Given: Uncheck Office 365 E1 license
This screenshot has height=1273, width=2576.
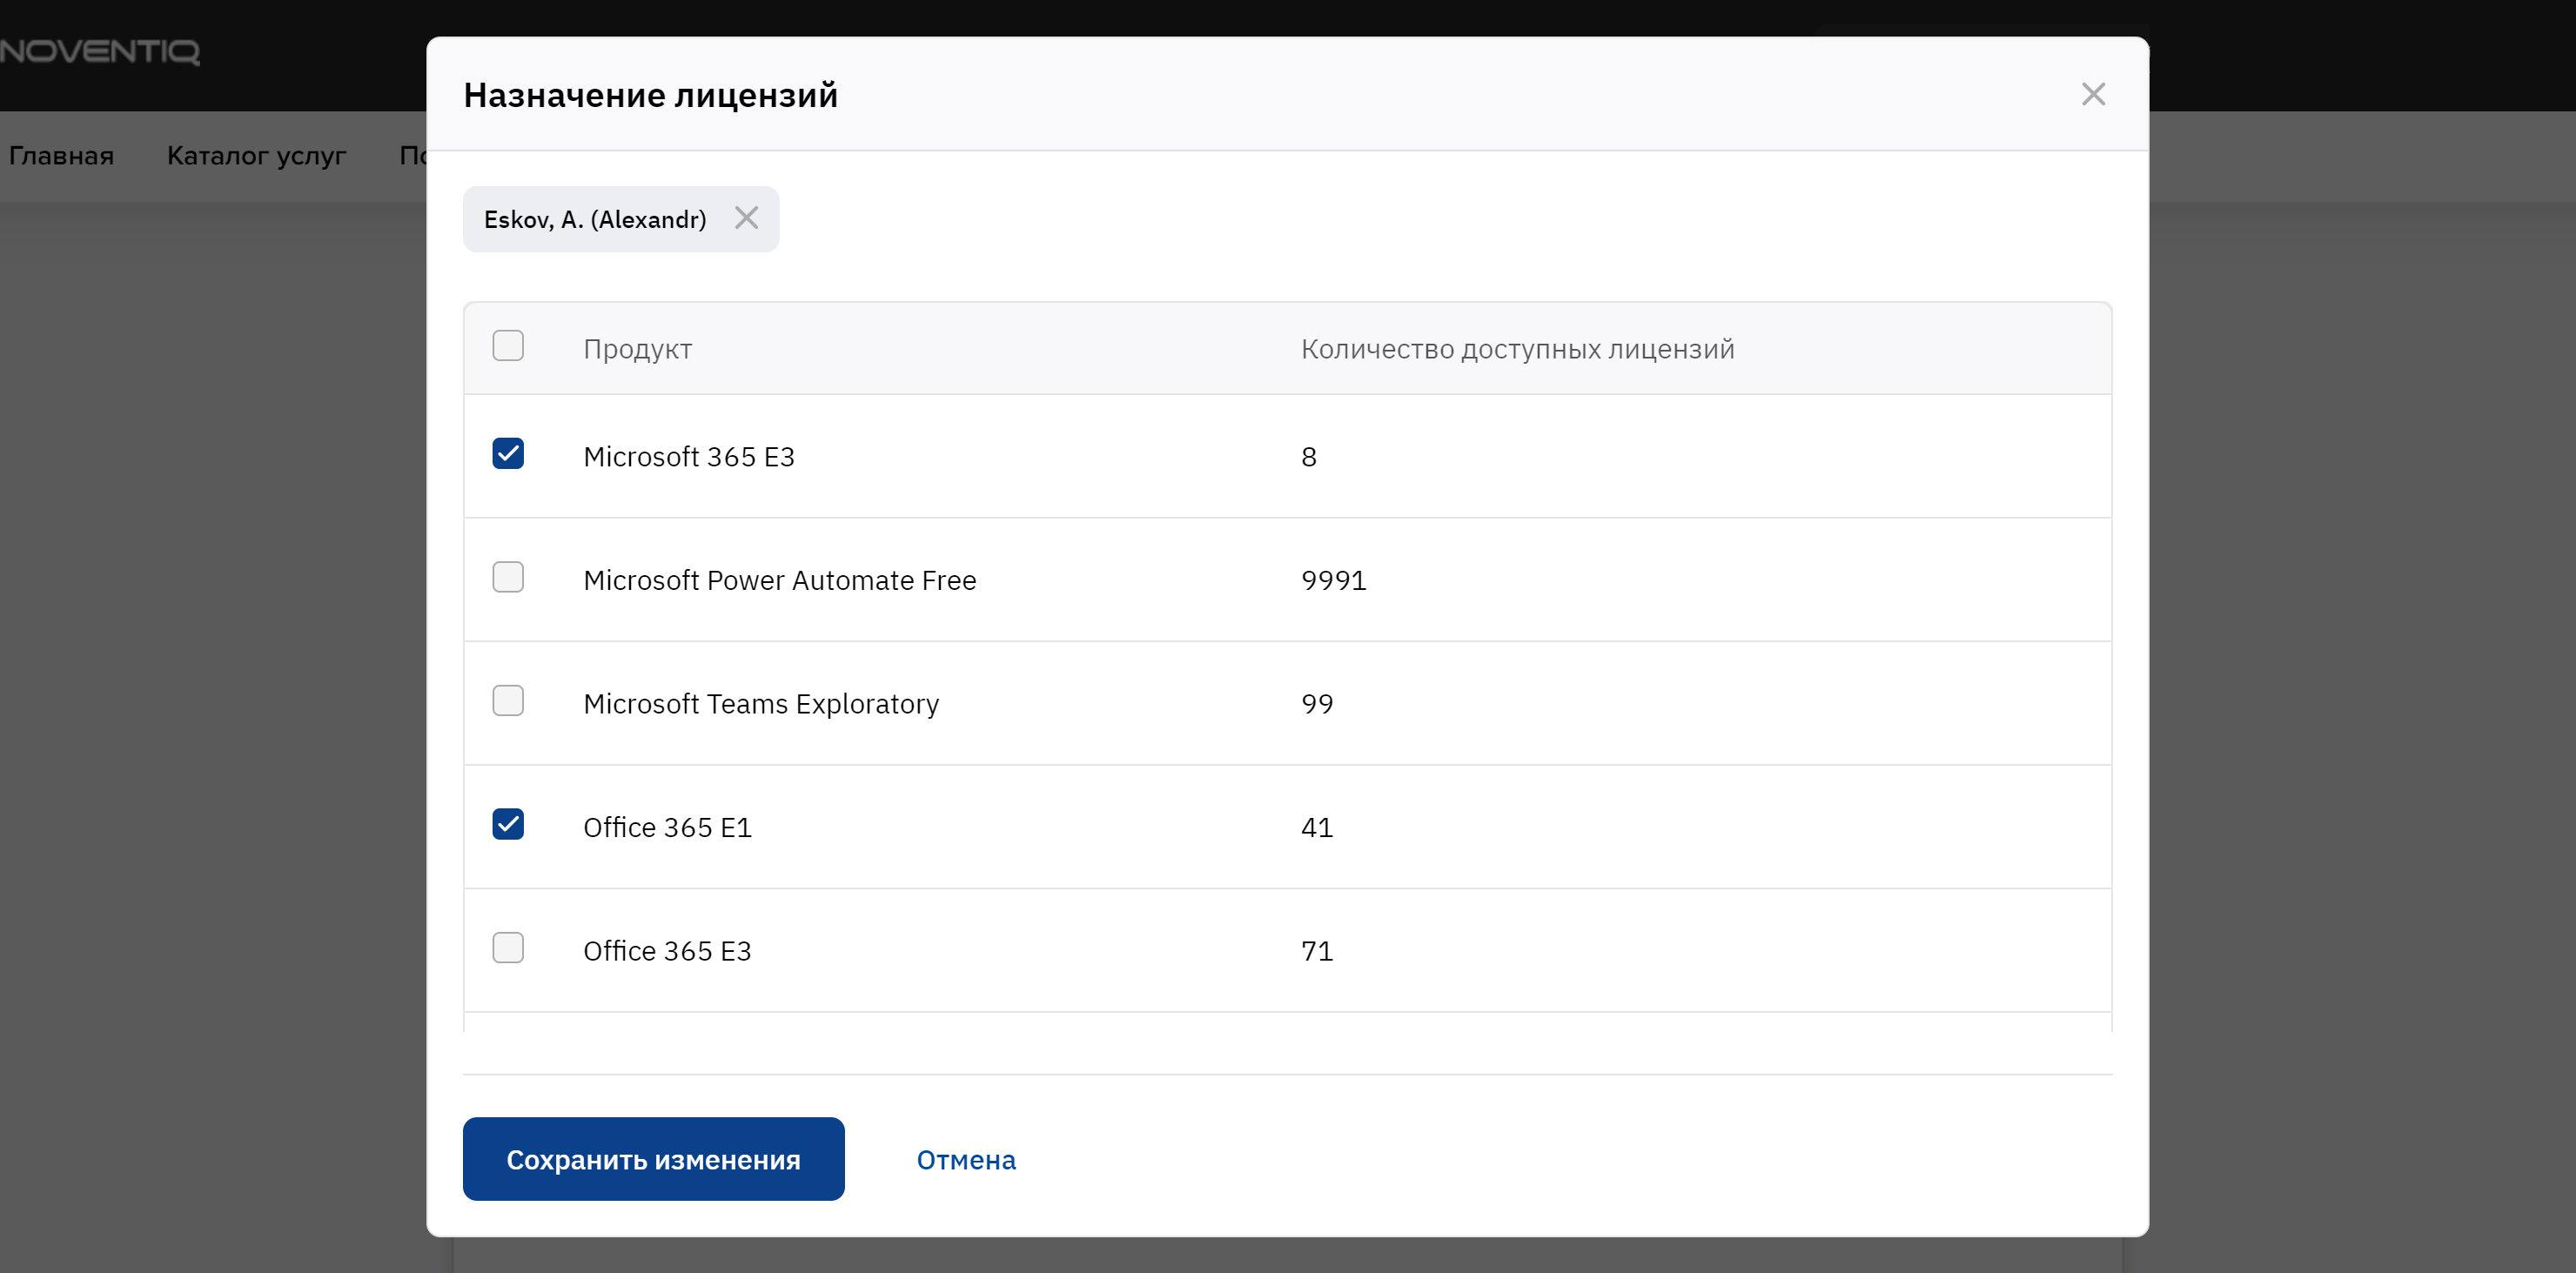Looking at the screenshot, I should (x=508, y=824).
